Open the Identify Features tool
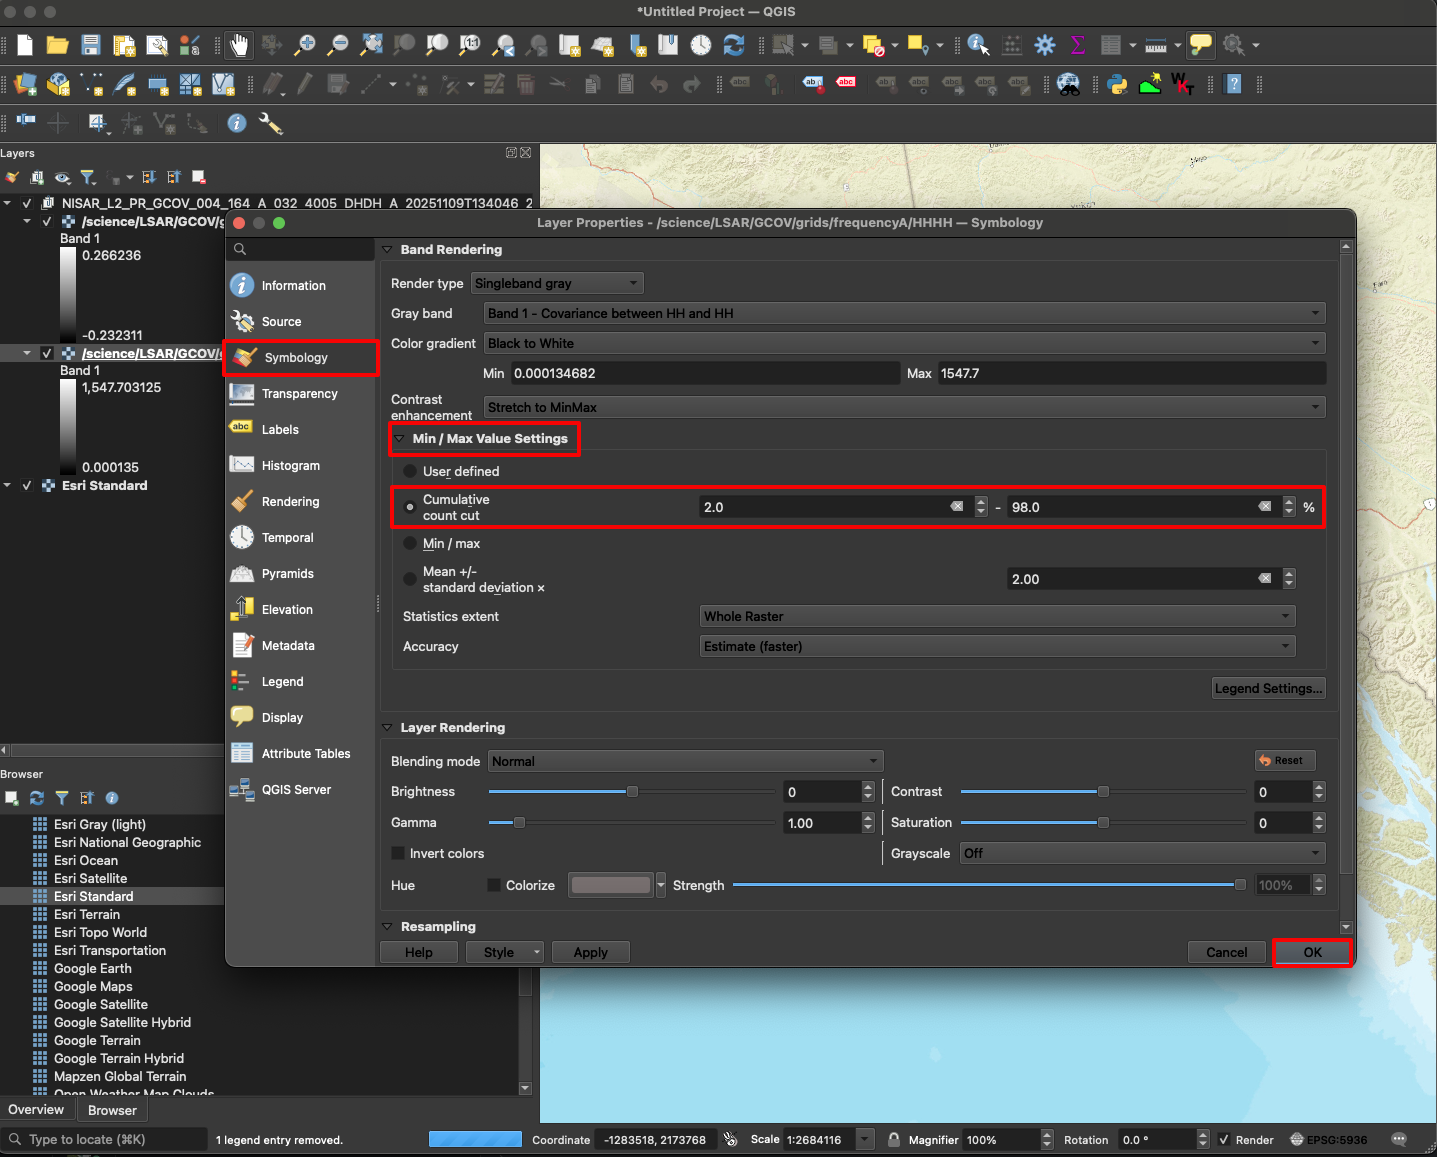This screenshot has width=1437, height=1157. 978,45
